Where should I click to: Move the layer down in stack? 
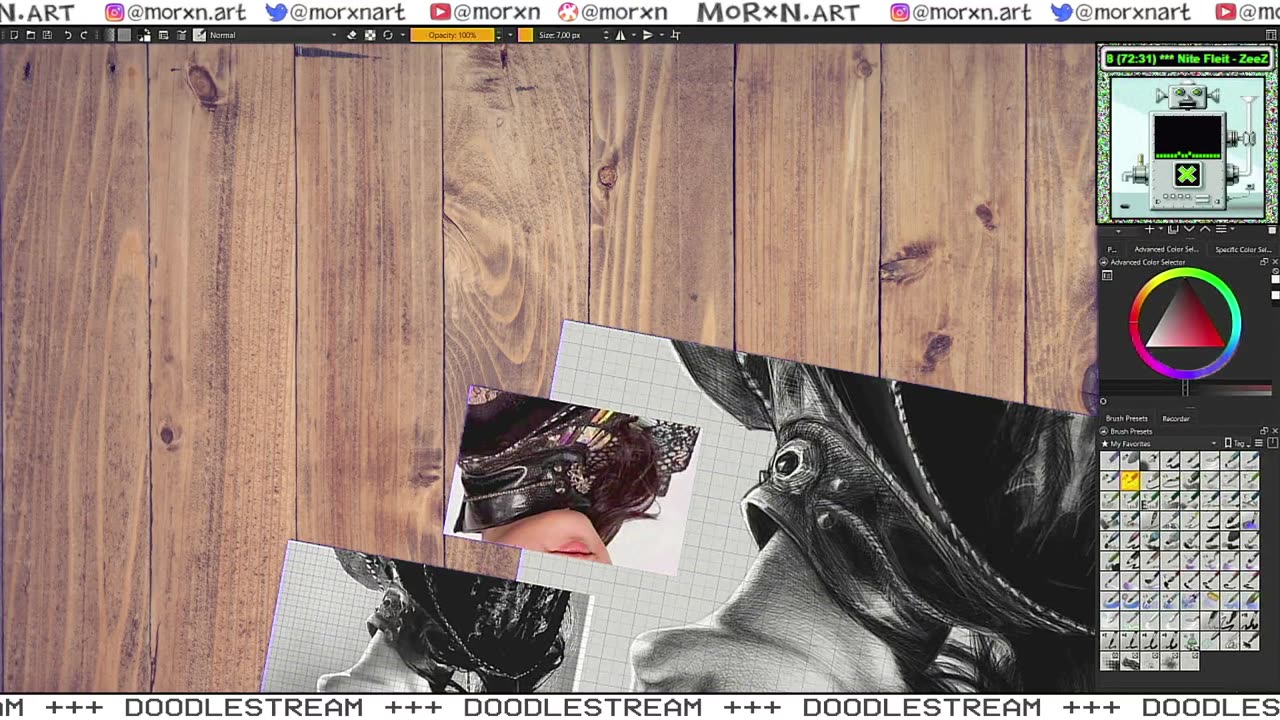[1189, 229]
